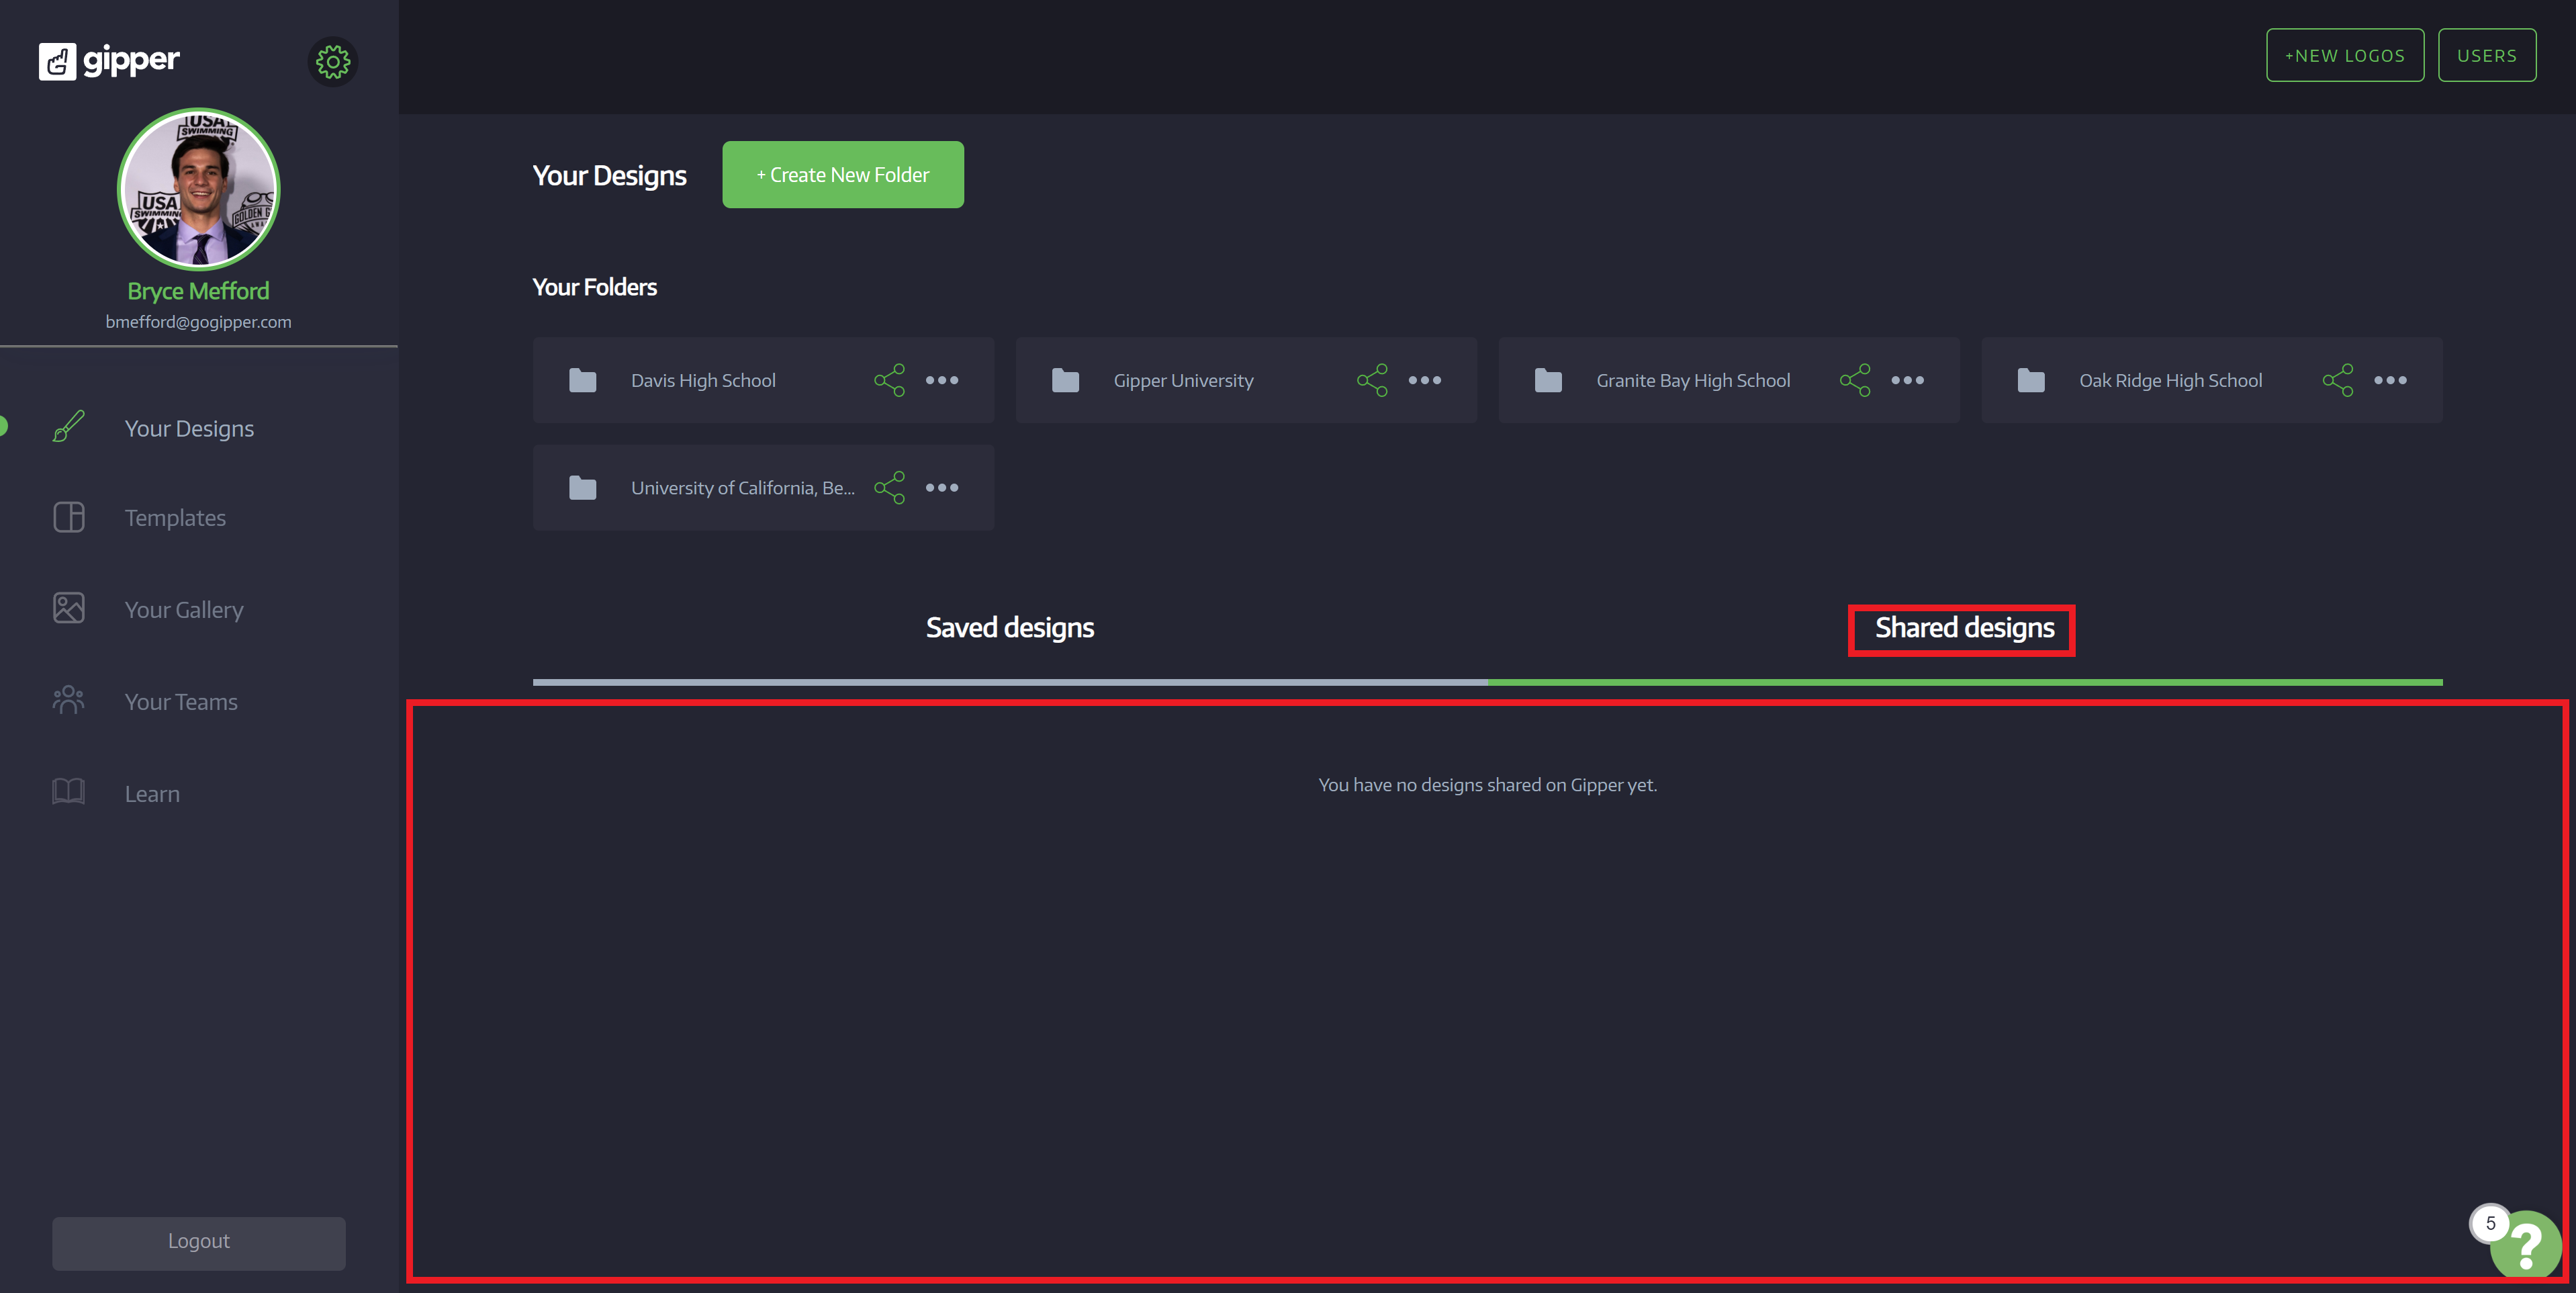Open the Learn section

tap(152, 794)
